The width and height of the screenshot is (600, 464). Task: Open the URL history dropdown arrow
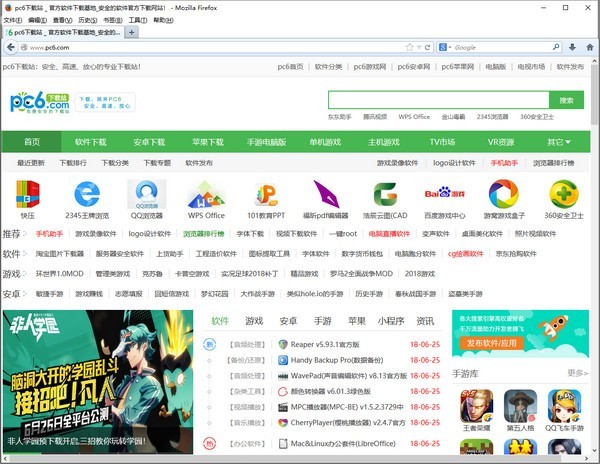(419, 47)
